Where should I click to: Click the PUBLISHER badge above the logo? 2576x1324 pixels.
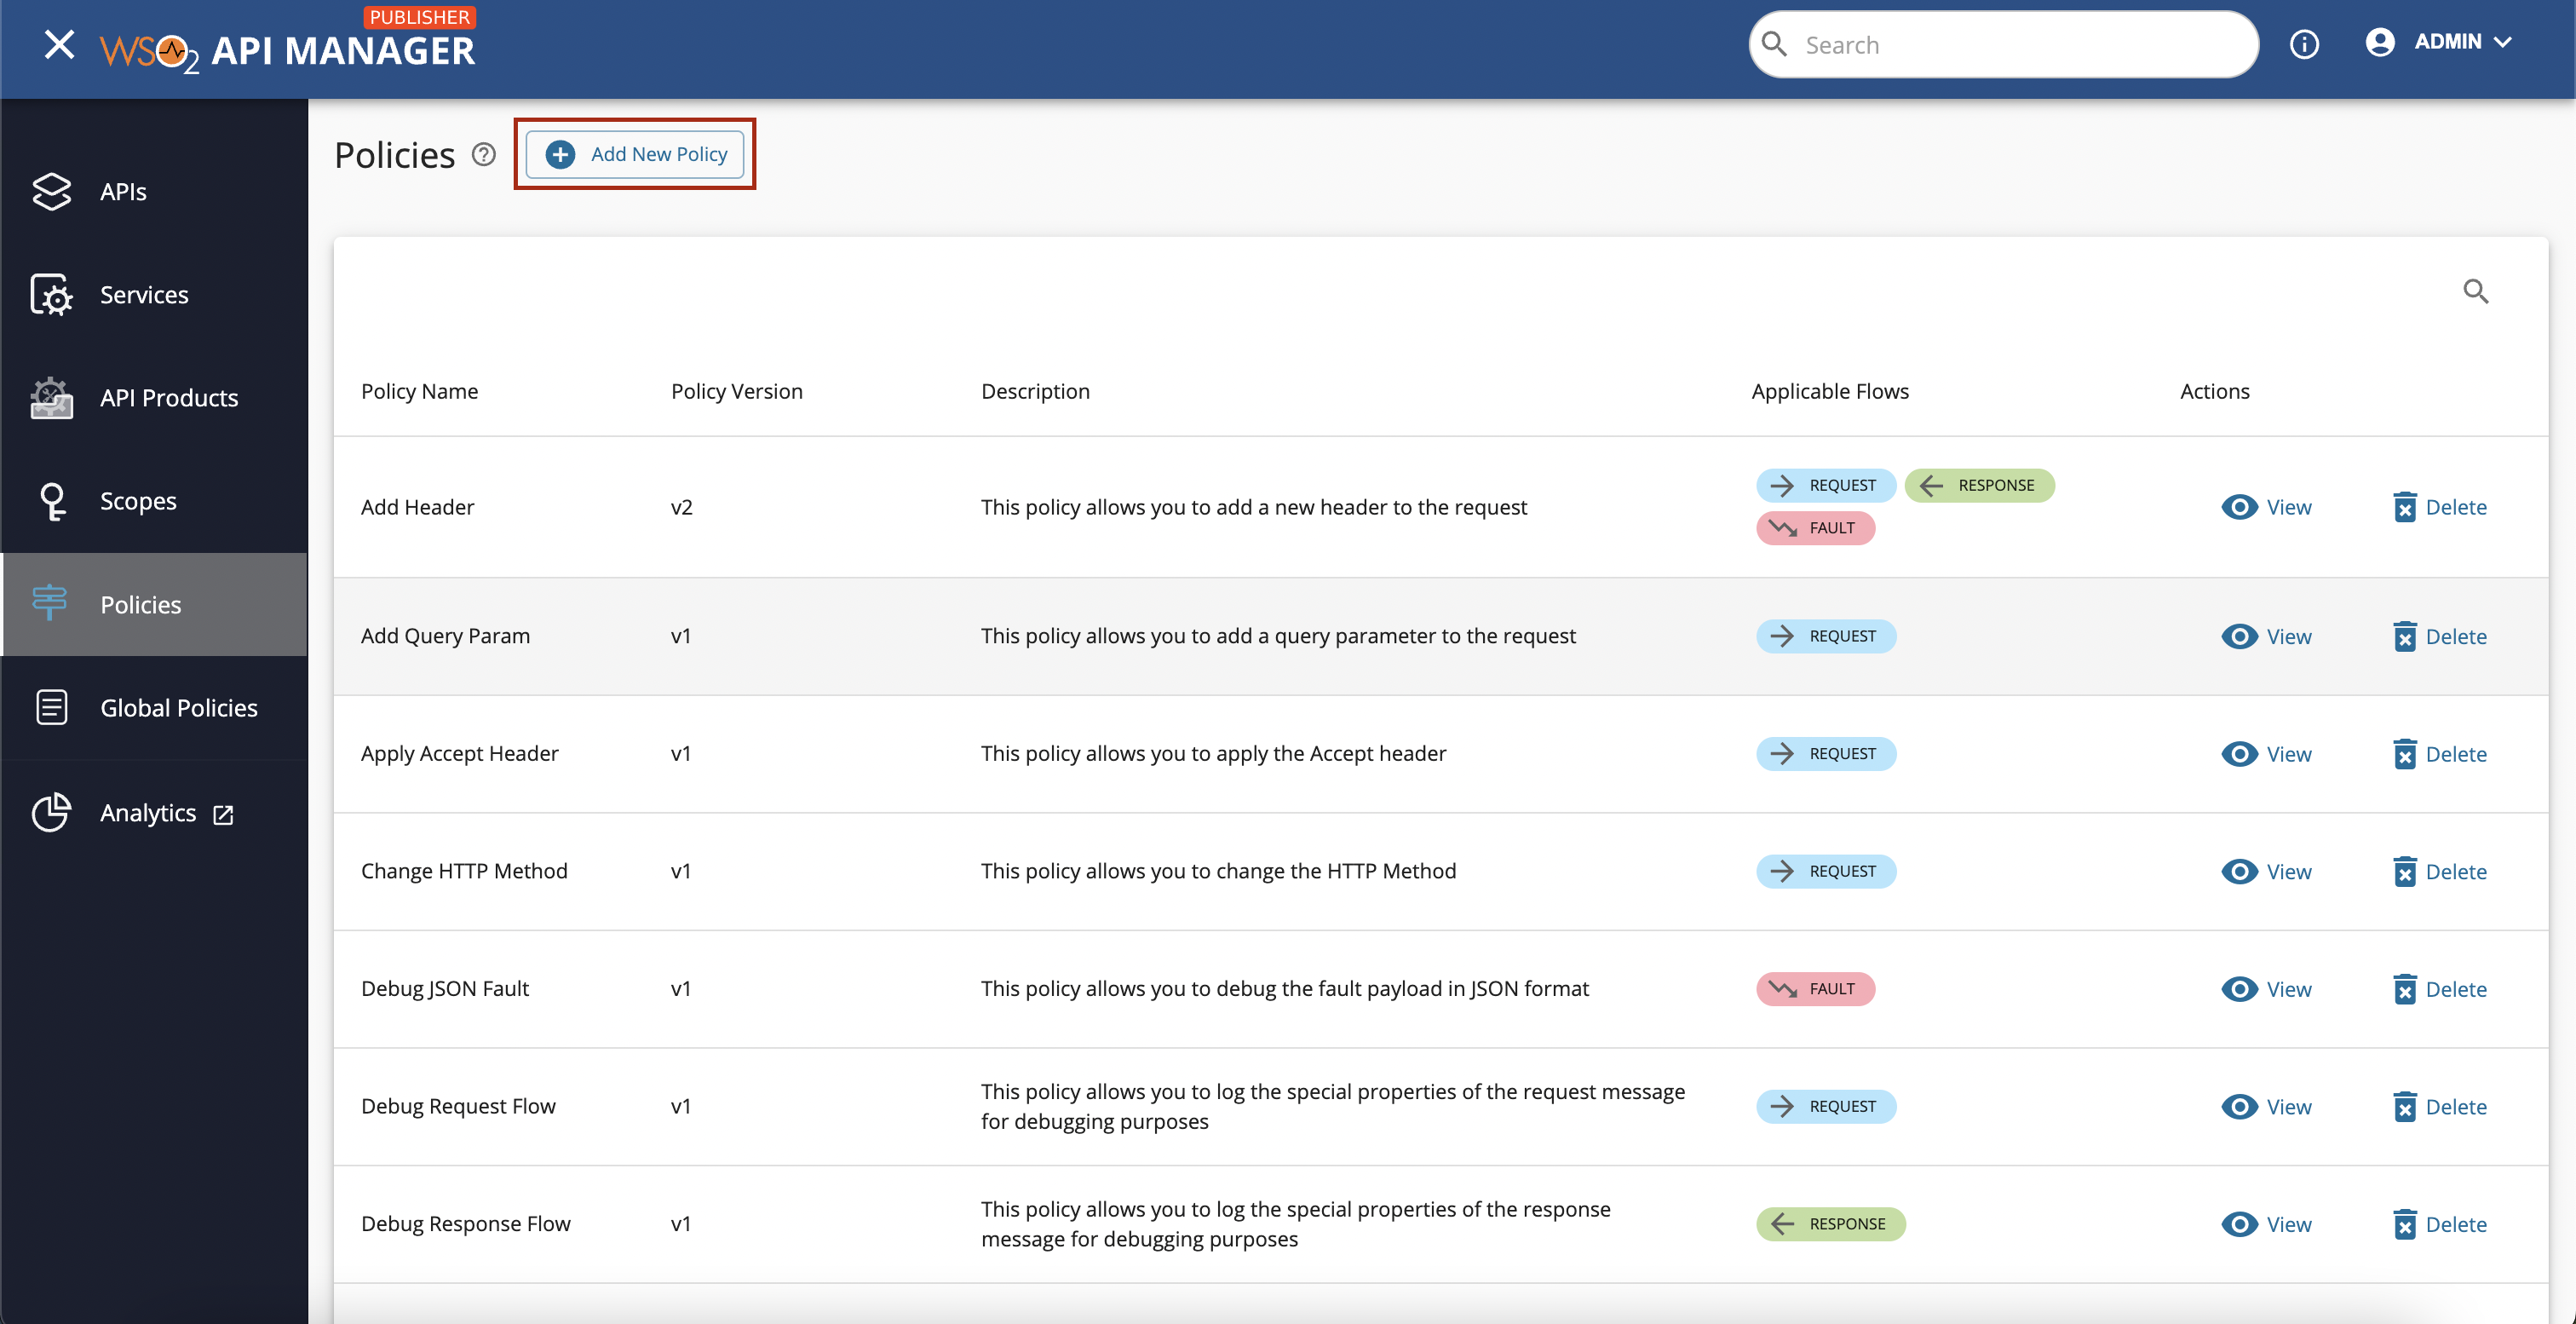click(419, 17)
